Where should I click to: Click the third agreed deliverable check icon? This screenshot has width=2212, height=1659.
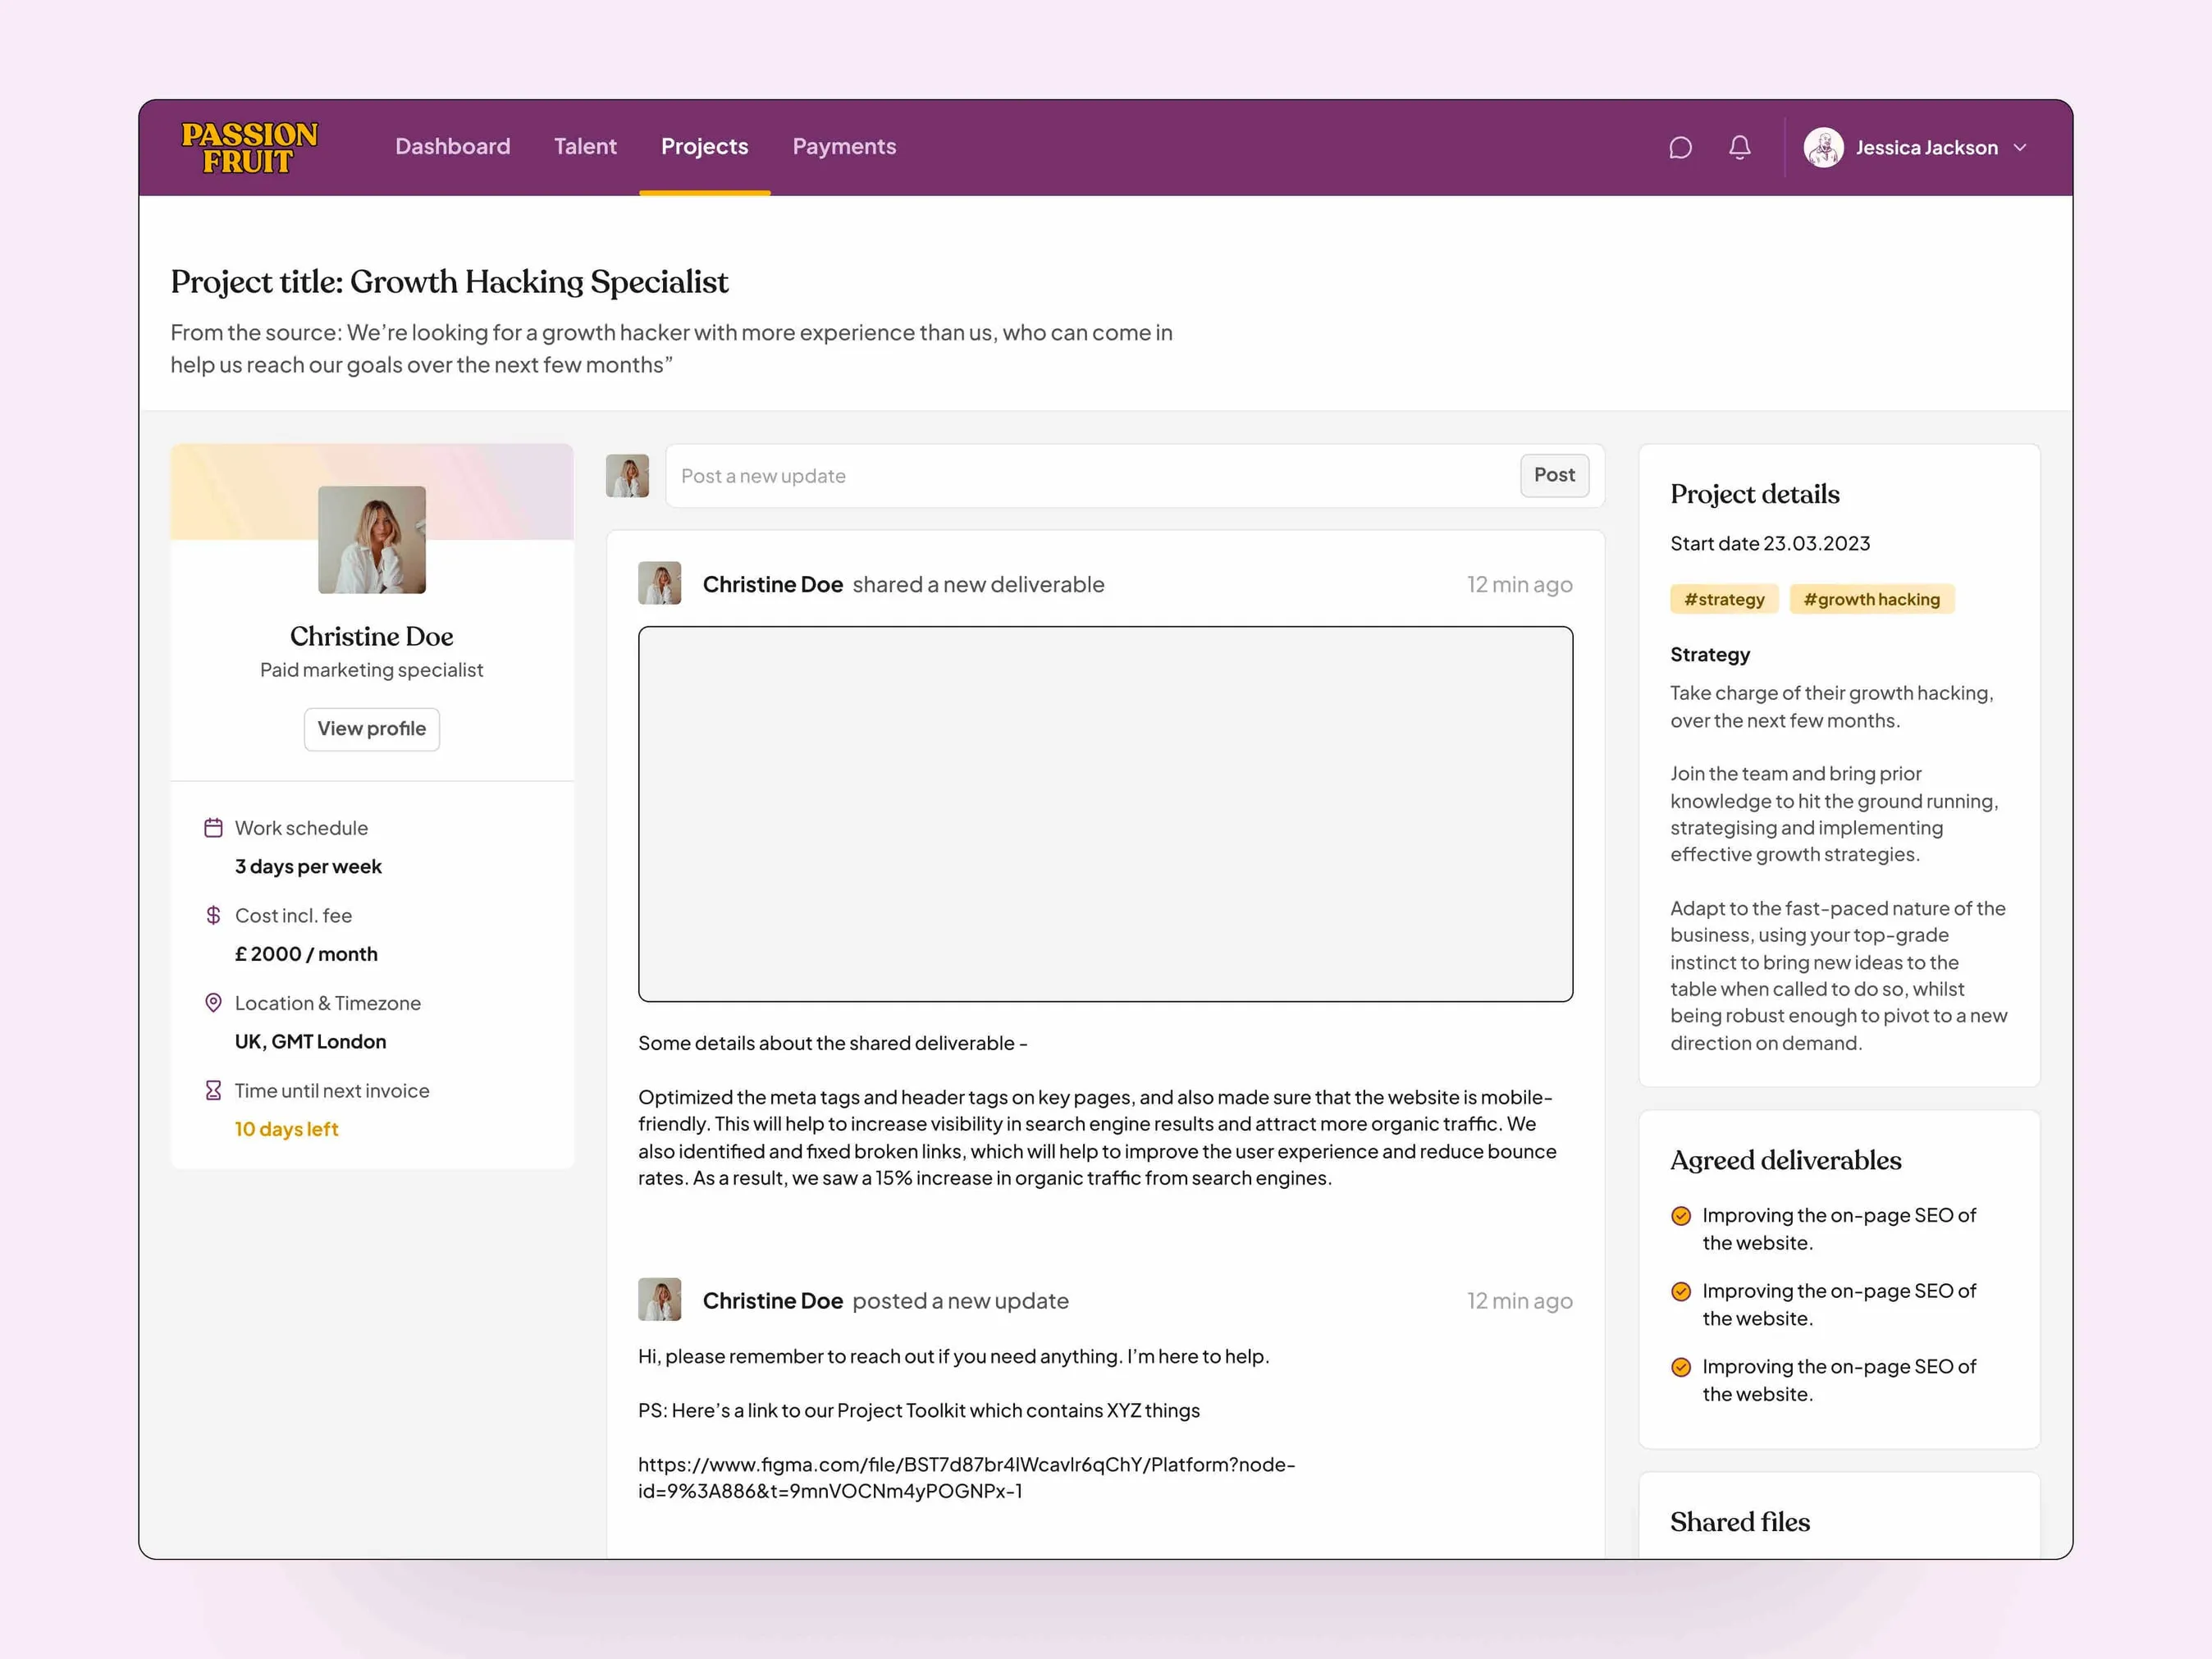click(x=1681, y=1367)
